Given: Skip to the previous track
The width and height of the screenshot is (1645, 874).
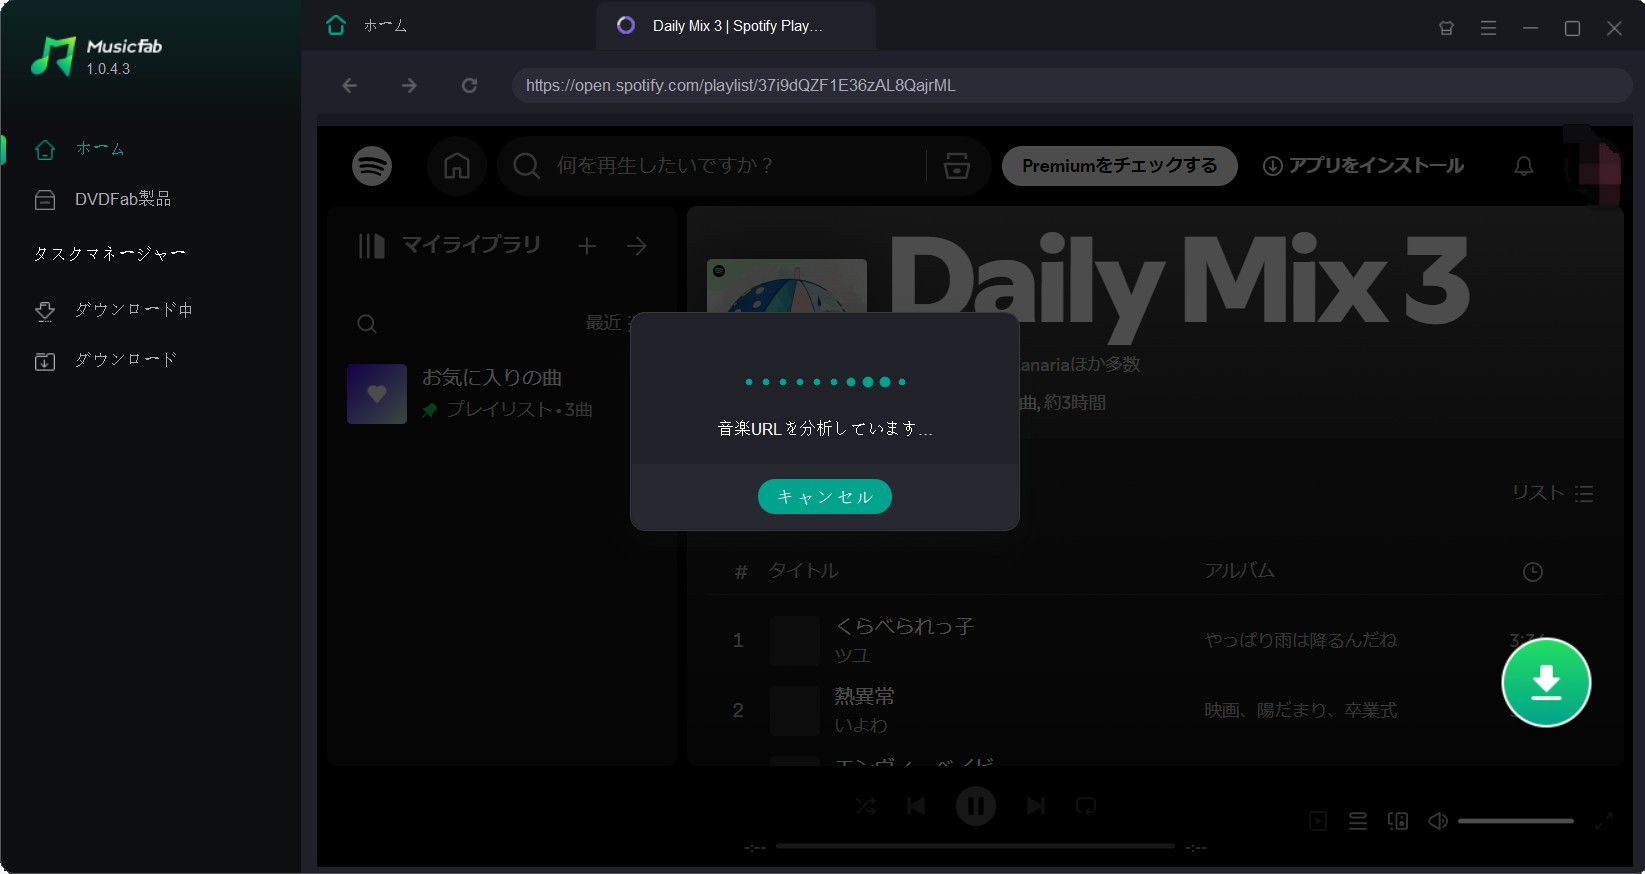Looking at the screenshot, I should click(x=916, y=806).
